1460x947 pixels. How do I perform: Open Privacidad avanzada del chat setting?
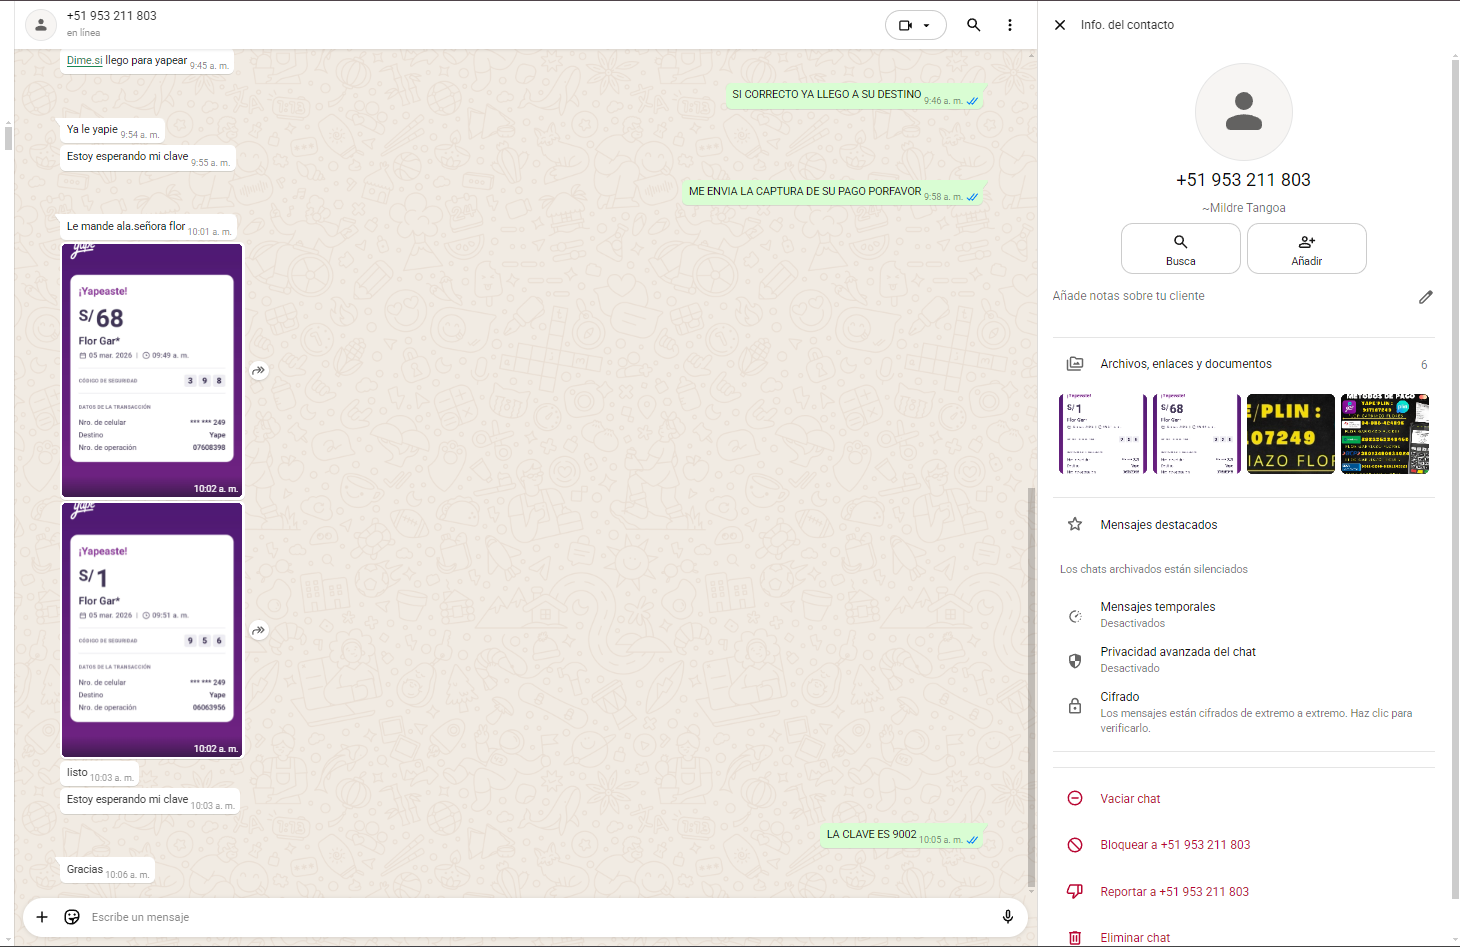point(1177,659)
